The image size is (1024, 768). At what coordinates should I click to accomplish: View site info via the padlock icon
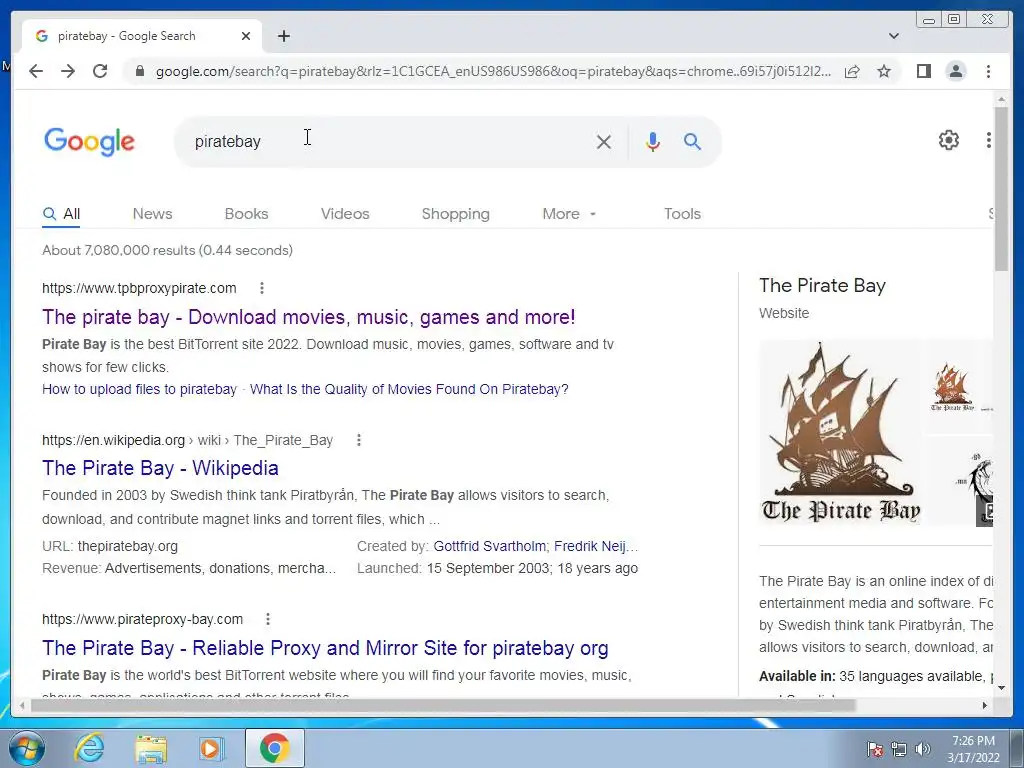click(139, 71)
